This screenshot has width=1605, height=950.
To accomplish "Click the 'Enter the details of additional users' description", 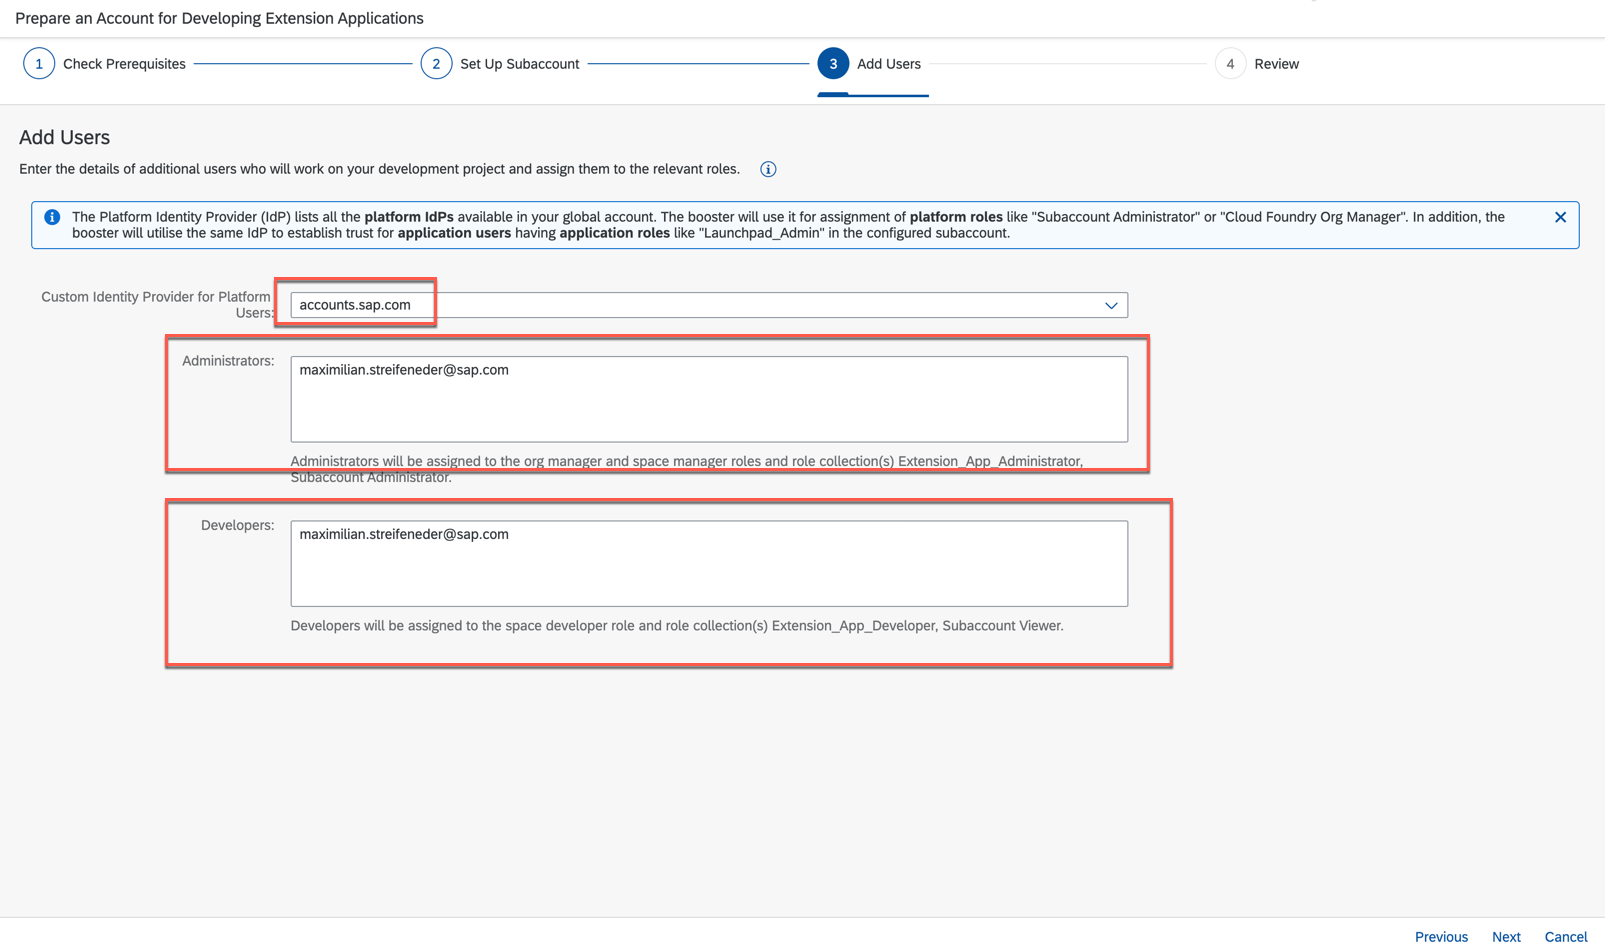I will point(379,169).
